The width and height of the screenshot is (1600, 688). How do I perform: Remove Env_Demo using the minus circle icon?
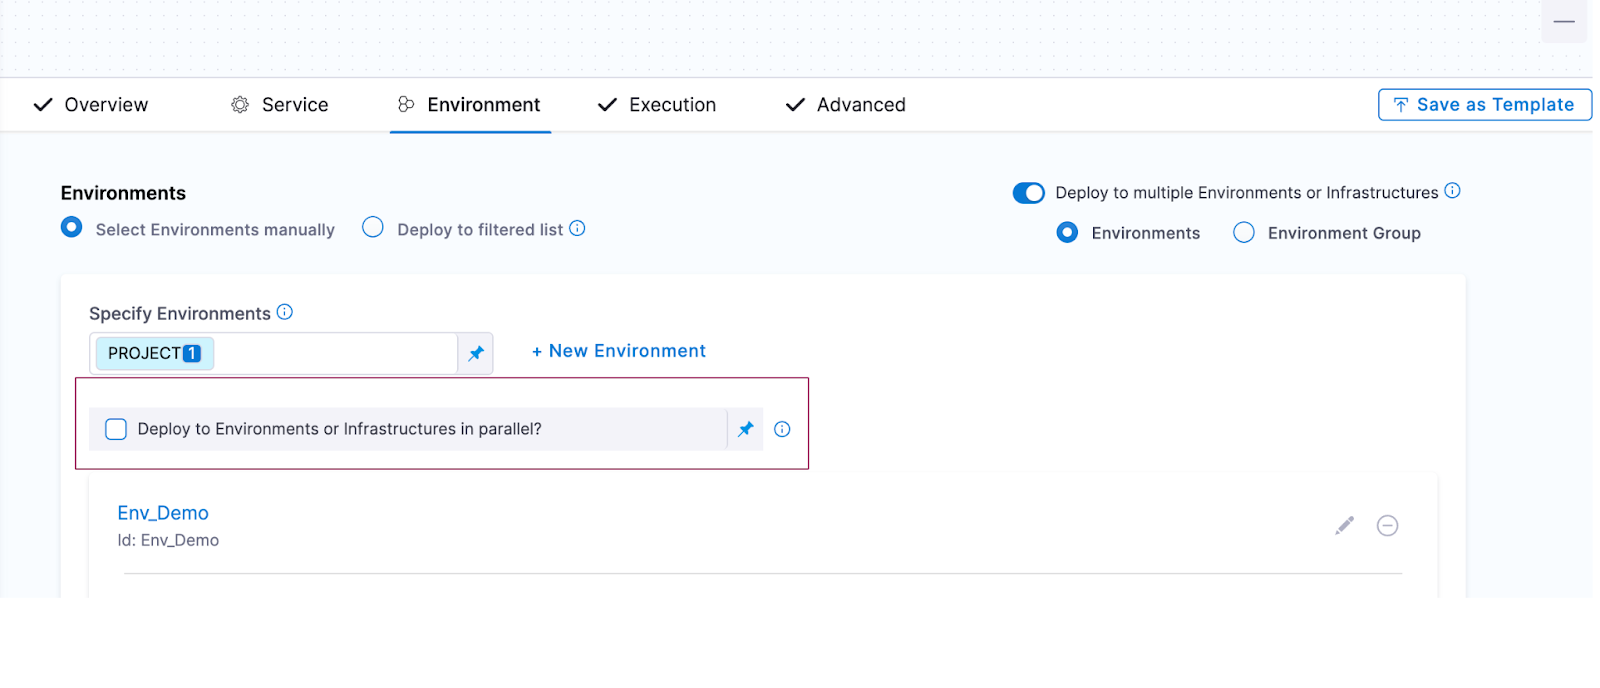point(1387,525)
